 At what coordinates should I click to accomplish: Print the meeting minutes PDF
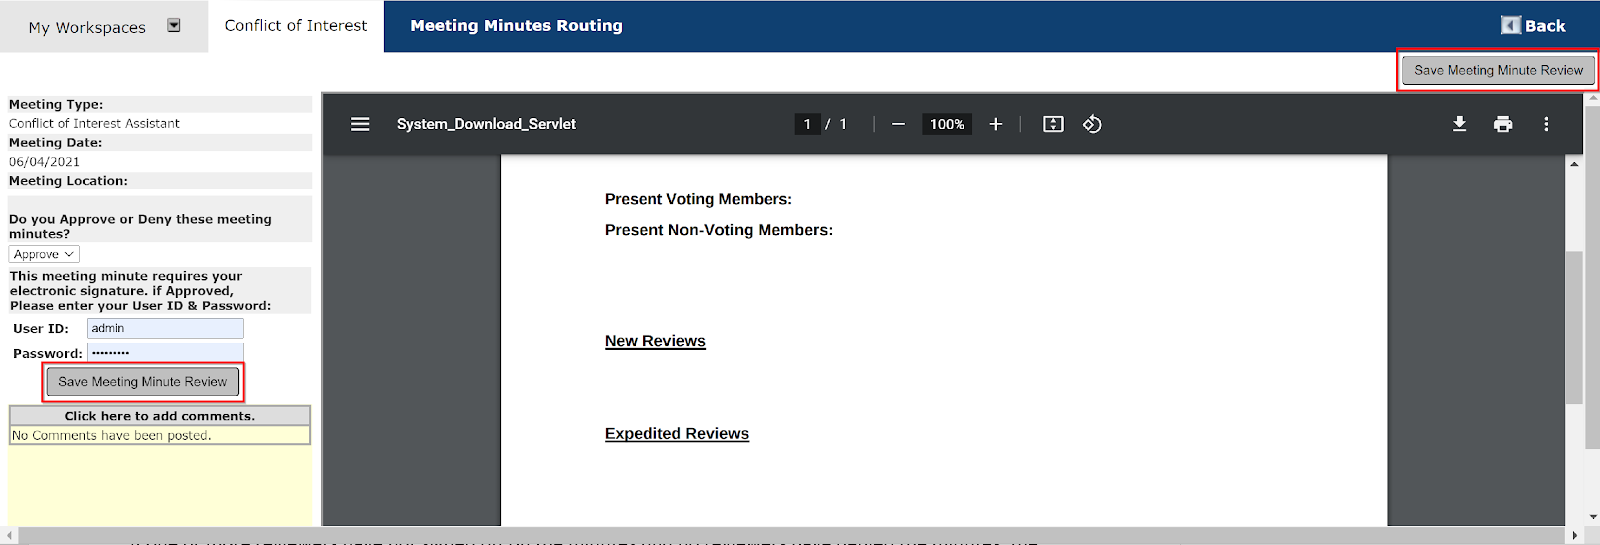(1503, 124)
